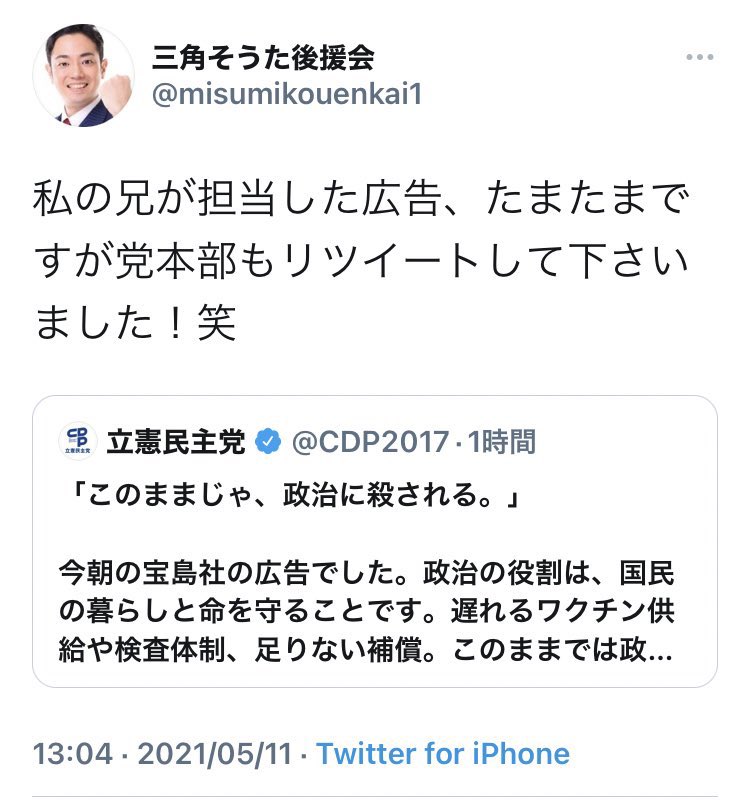Image resolution: width=750 pixels, height=800 pixels.
Task: Tap the 13:04 tweet time
Action: pyautogui.click(x=73, y=754)
